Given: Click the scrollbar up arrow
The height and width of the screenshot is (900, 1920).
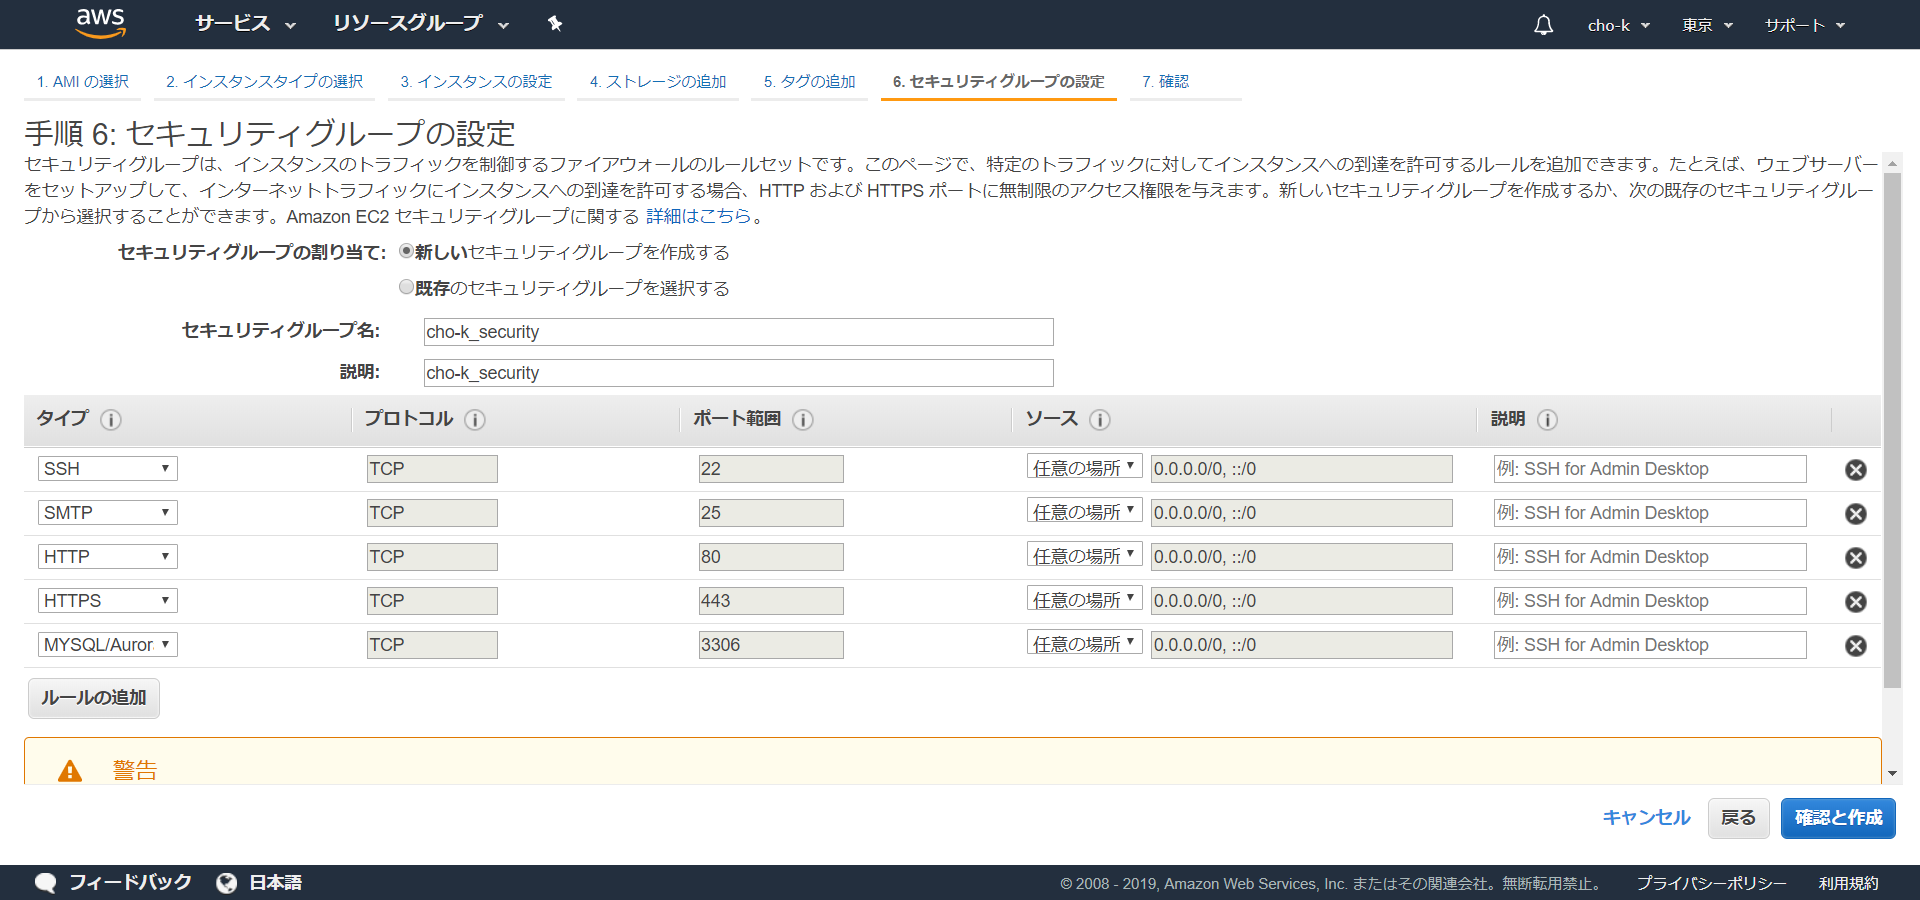Looking at the screenshot, I should tap(1892, 162).
